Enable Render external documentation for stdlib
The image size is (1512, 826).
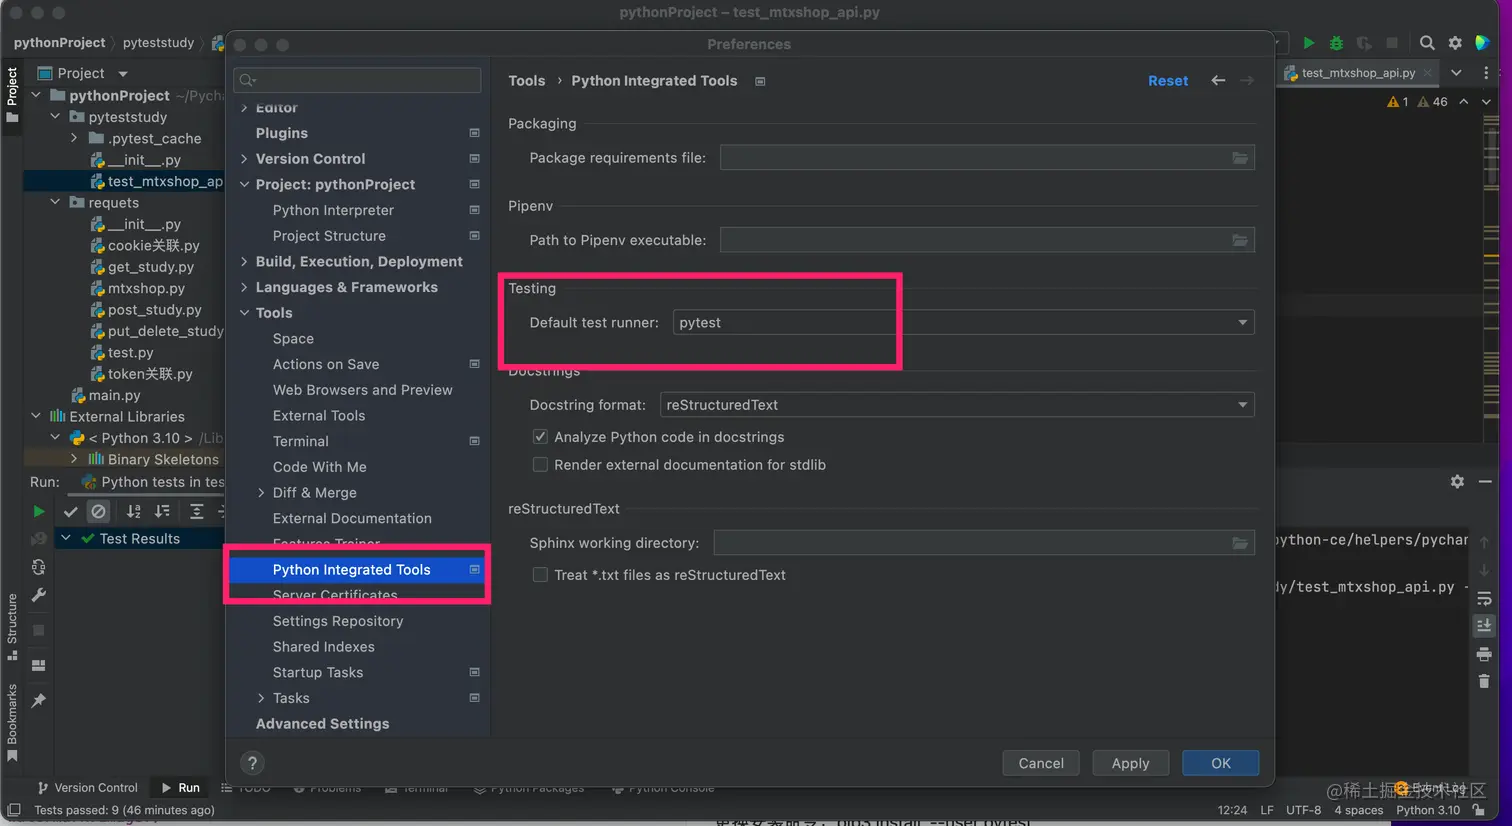coord(540,465)
